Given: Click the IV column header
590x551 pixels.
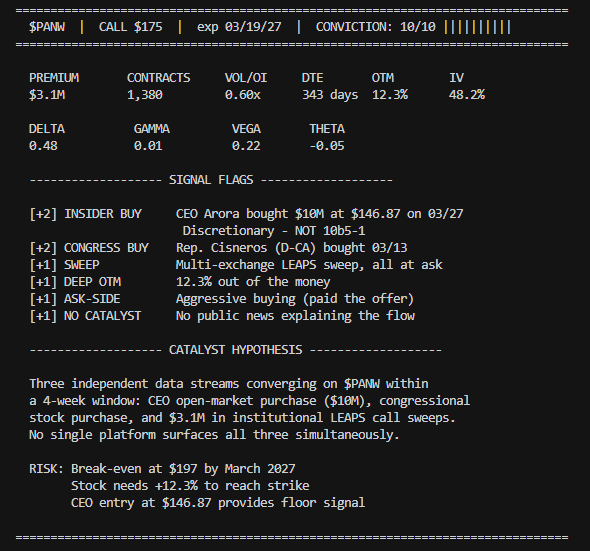Looking at the screenshot, I should click(456, 78).
